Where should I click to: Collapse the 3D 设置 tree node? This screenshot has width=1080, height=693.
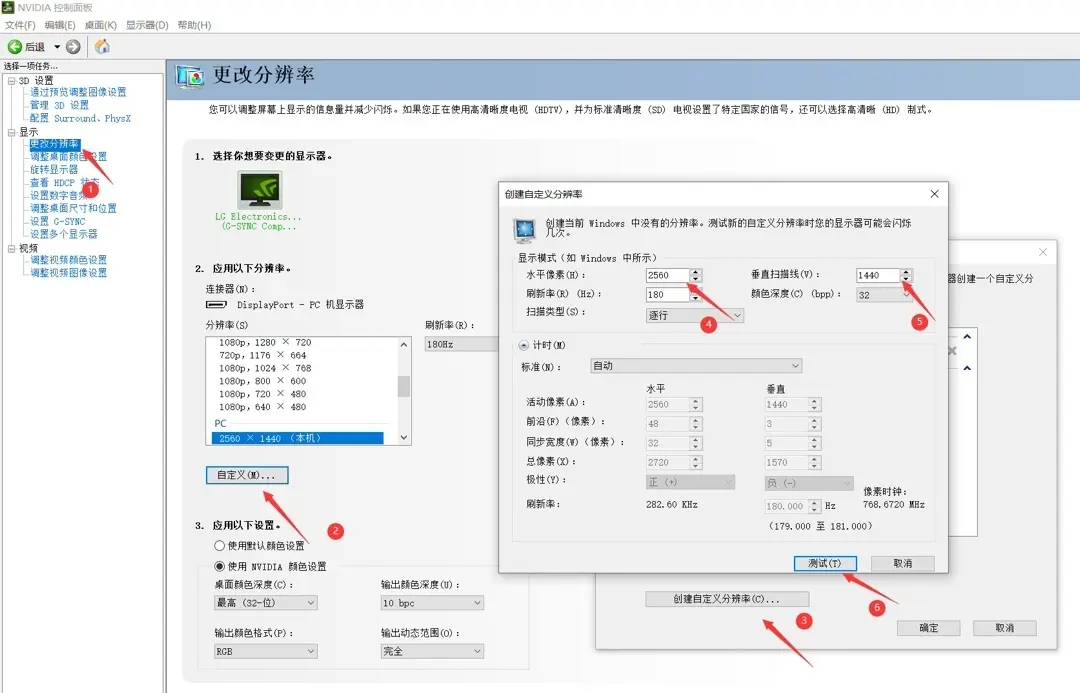pos(12,81)
